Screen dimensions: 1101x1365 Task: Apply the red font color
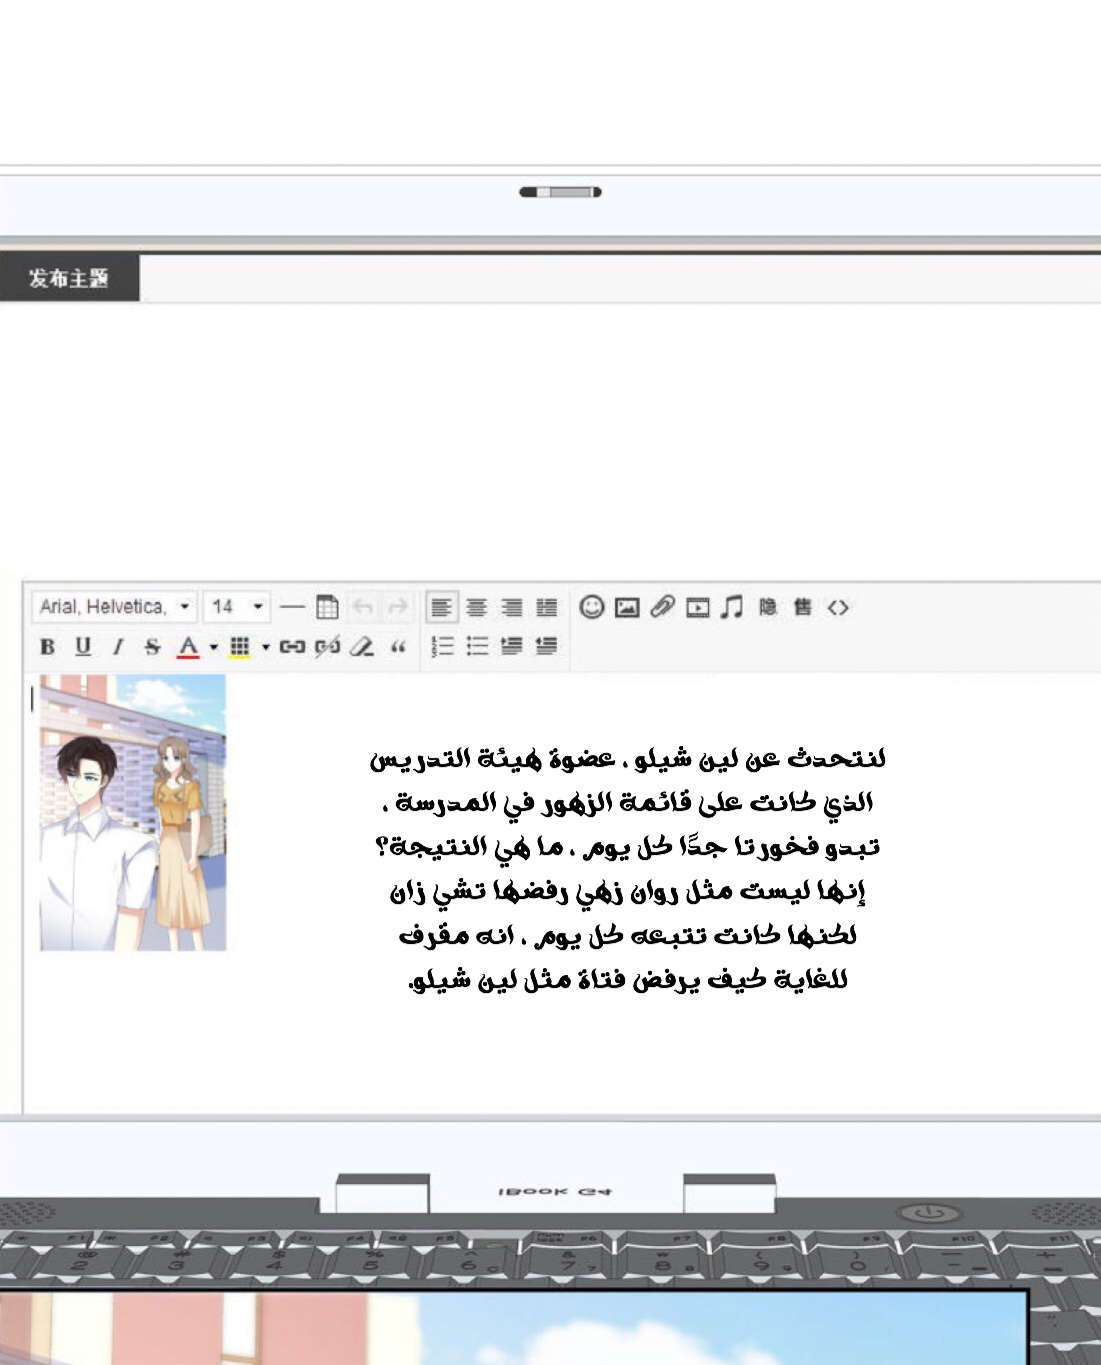pos(188,647)
